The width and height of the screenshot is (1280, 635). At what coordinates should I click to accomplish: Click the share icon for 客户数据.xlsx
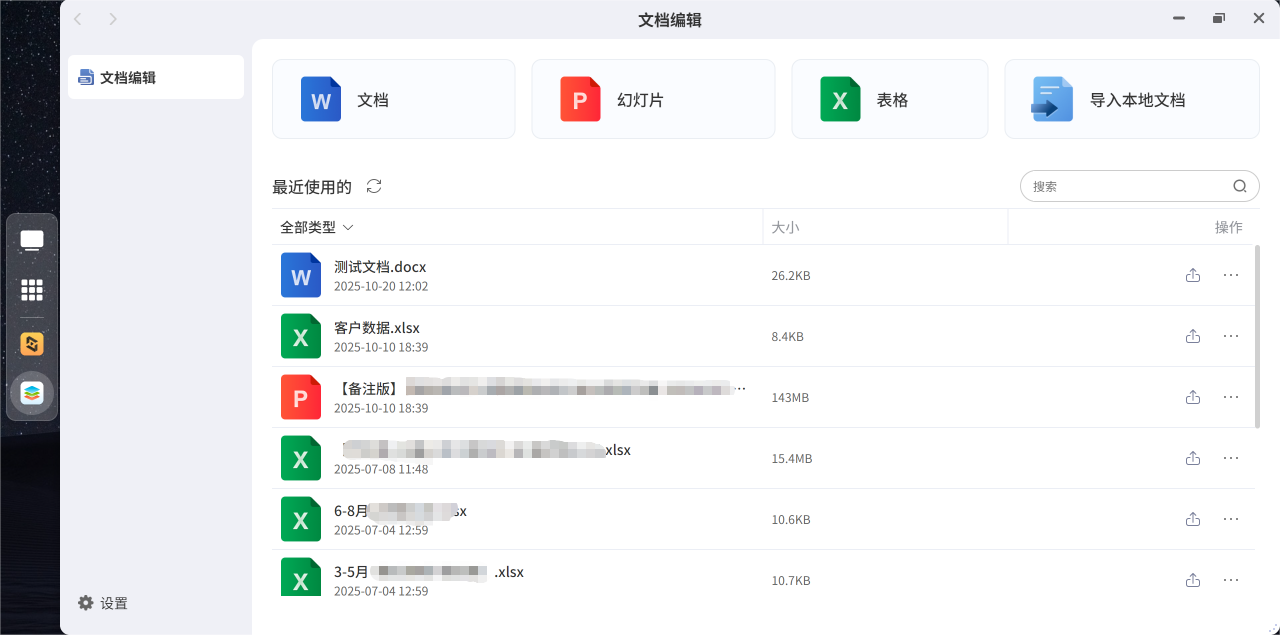[x=1192, y=336]
